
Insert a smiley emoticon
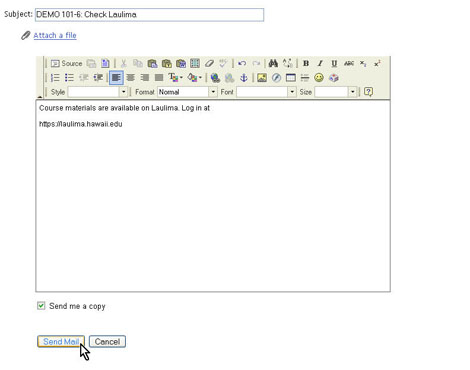[319, 78]
